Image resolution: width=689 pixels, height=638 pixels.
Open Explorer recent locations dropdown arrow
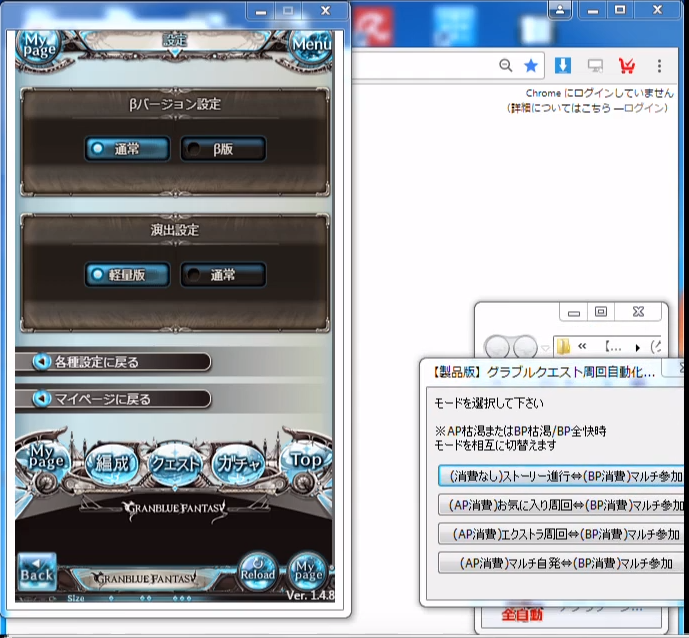coord(545,348)
